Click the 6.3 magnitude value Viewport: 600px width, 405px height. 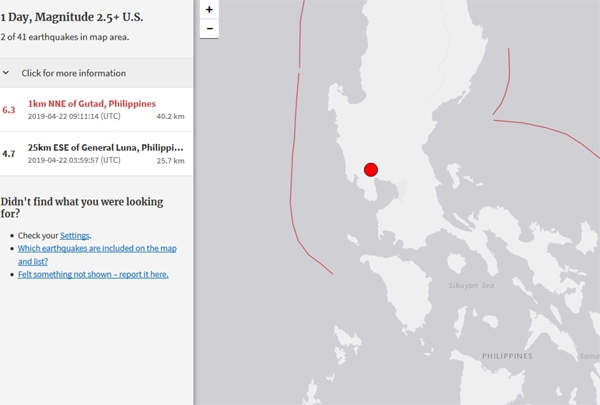pos(9,110)
